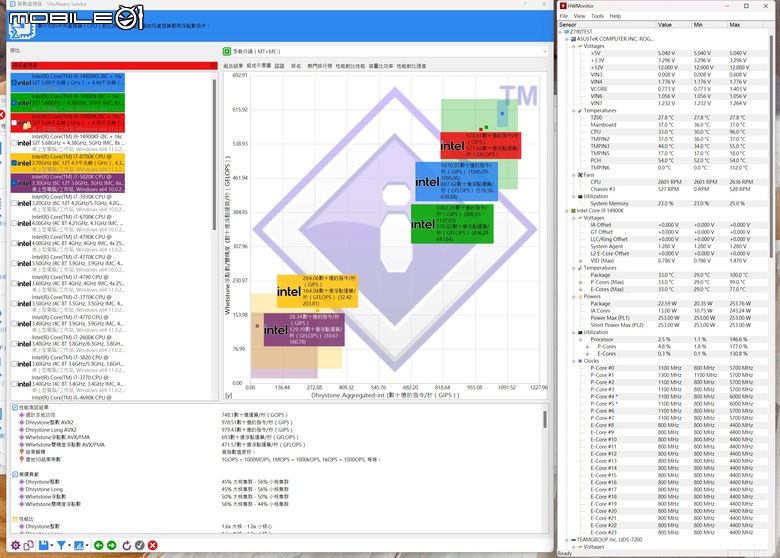Viewport: 780px width, 558px height.
Task: Open the filter icon's dropdown arrow
Action: [x=69, y=546]
